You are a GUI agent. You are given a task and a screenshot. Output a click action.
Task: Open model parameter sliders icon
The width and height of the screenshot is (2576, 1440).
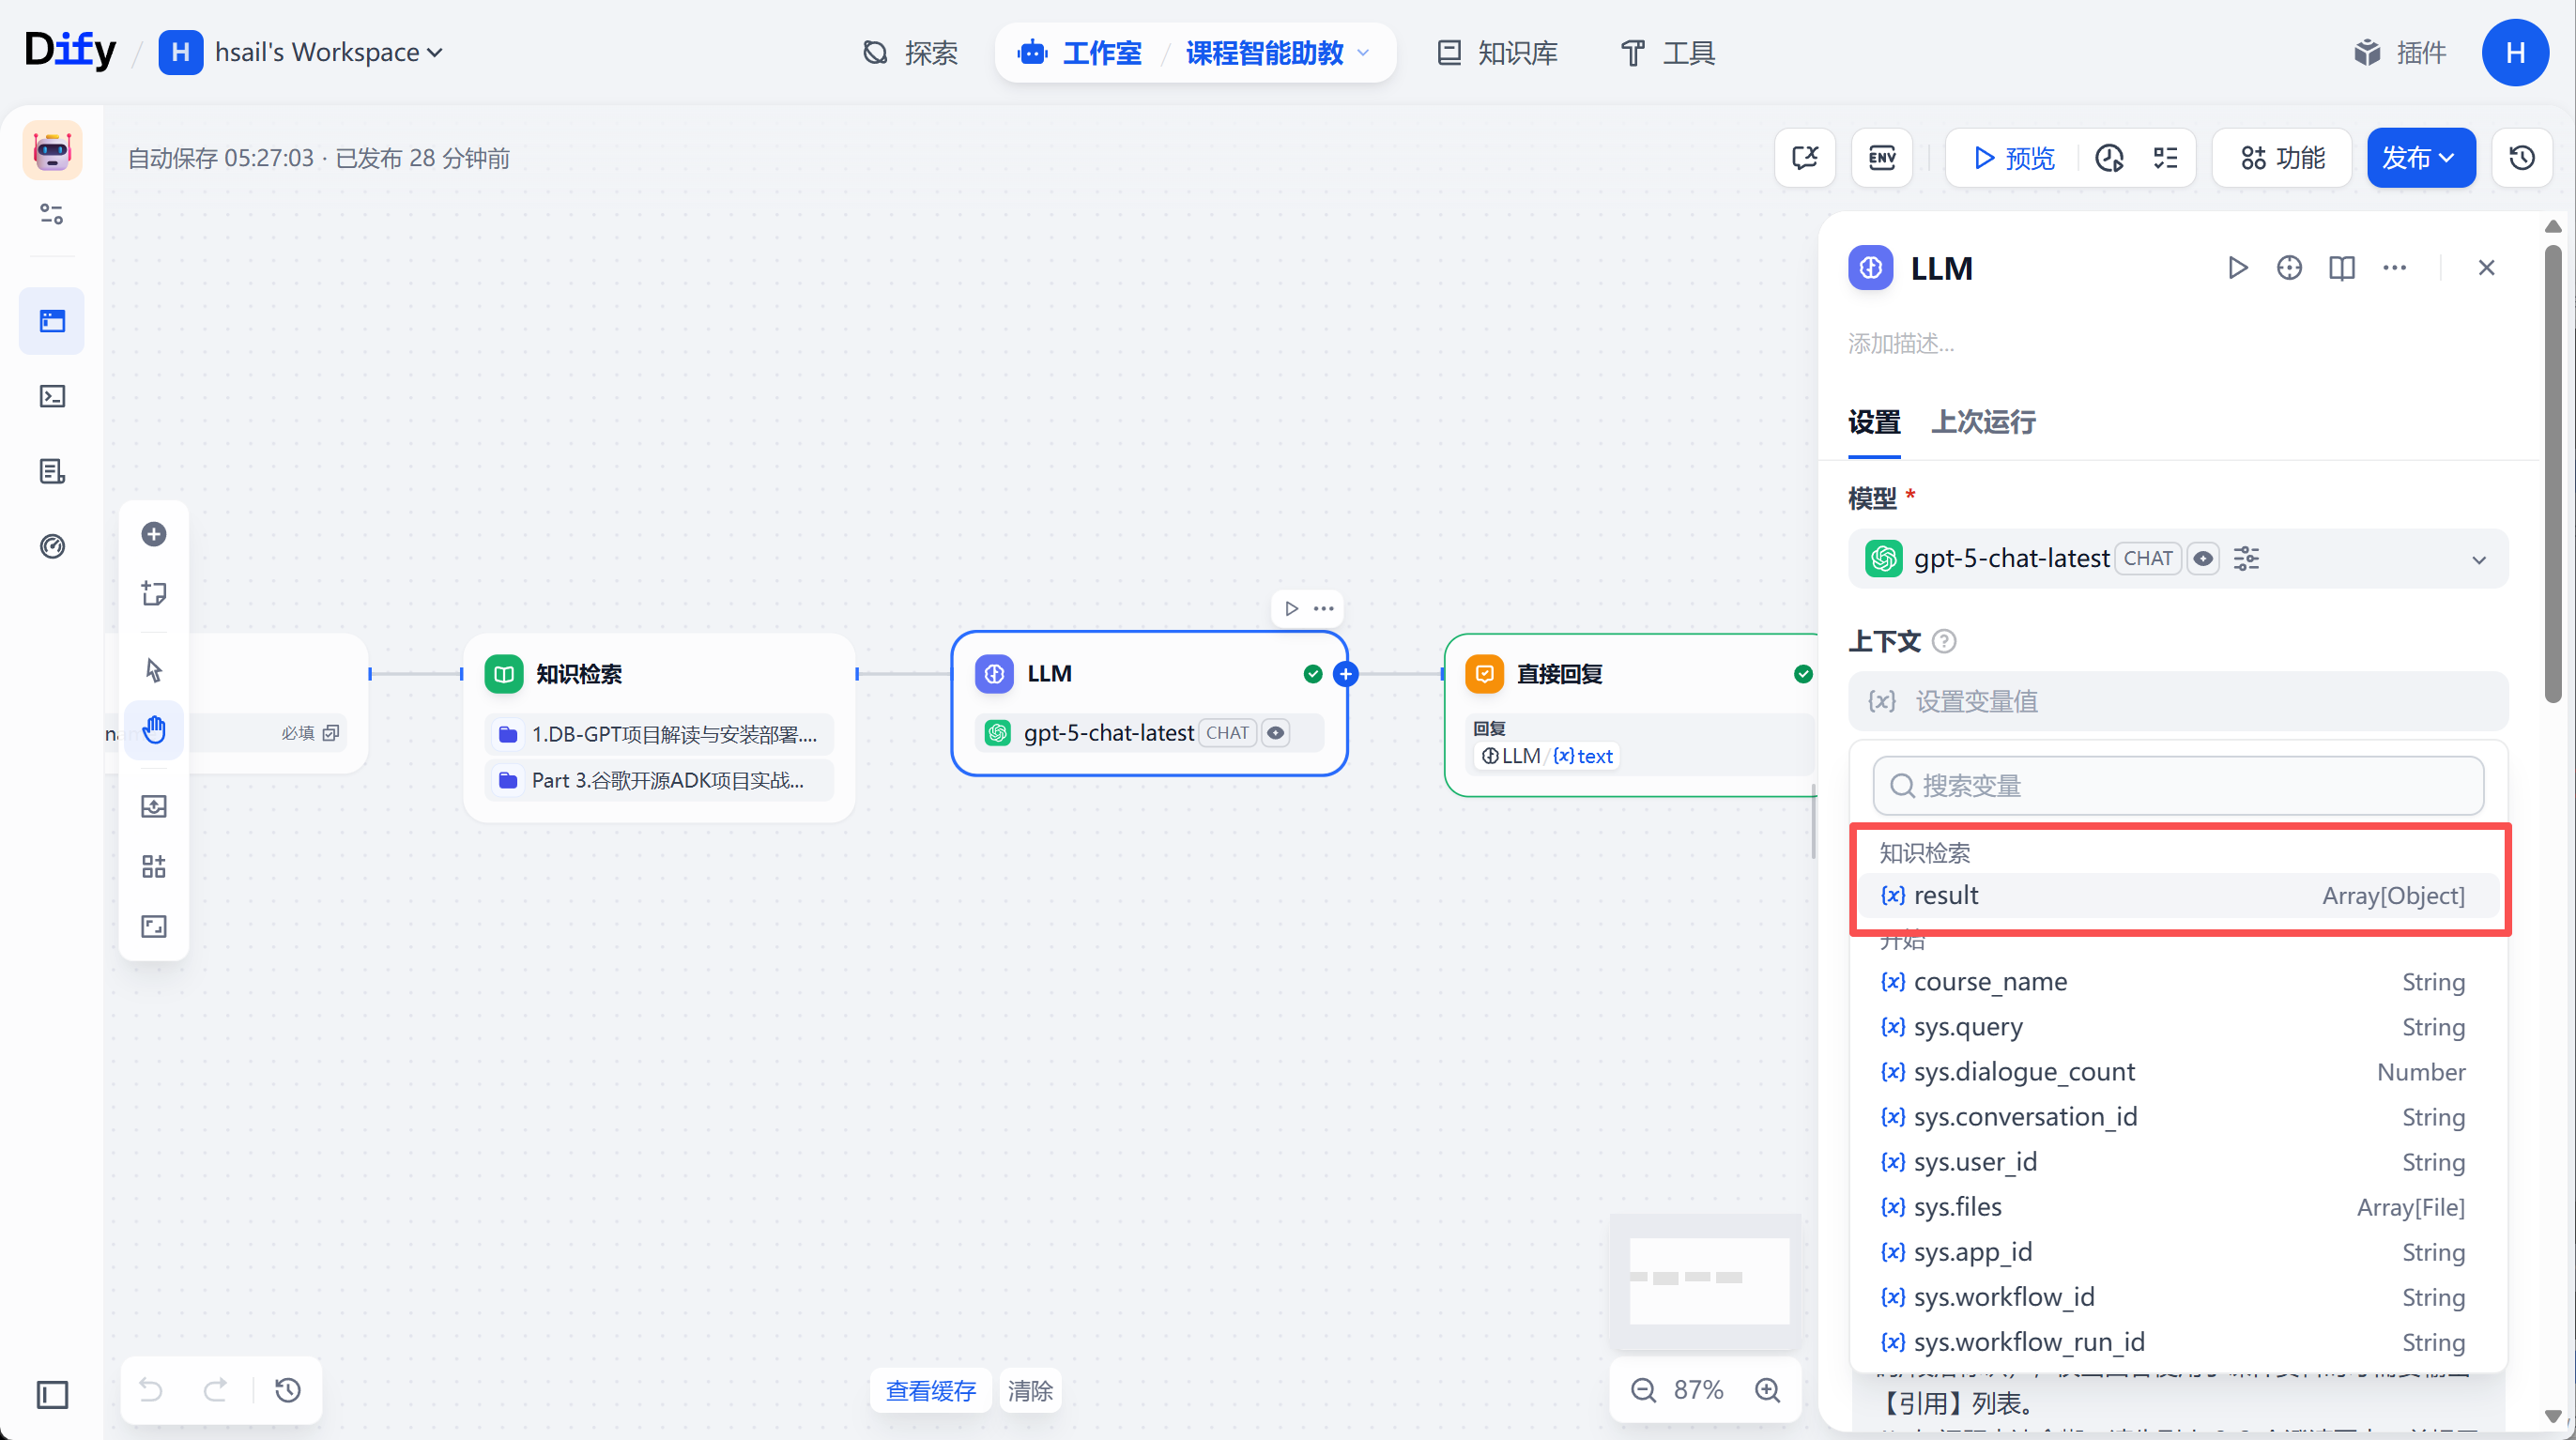click(x=2246, y=559)
